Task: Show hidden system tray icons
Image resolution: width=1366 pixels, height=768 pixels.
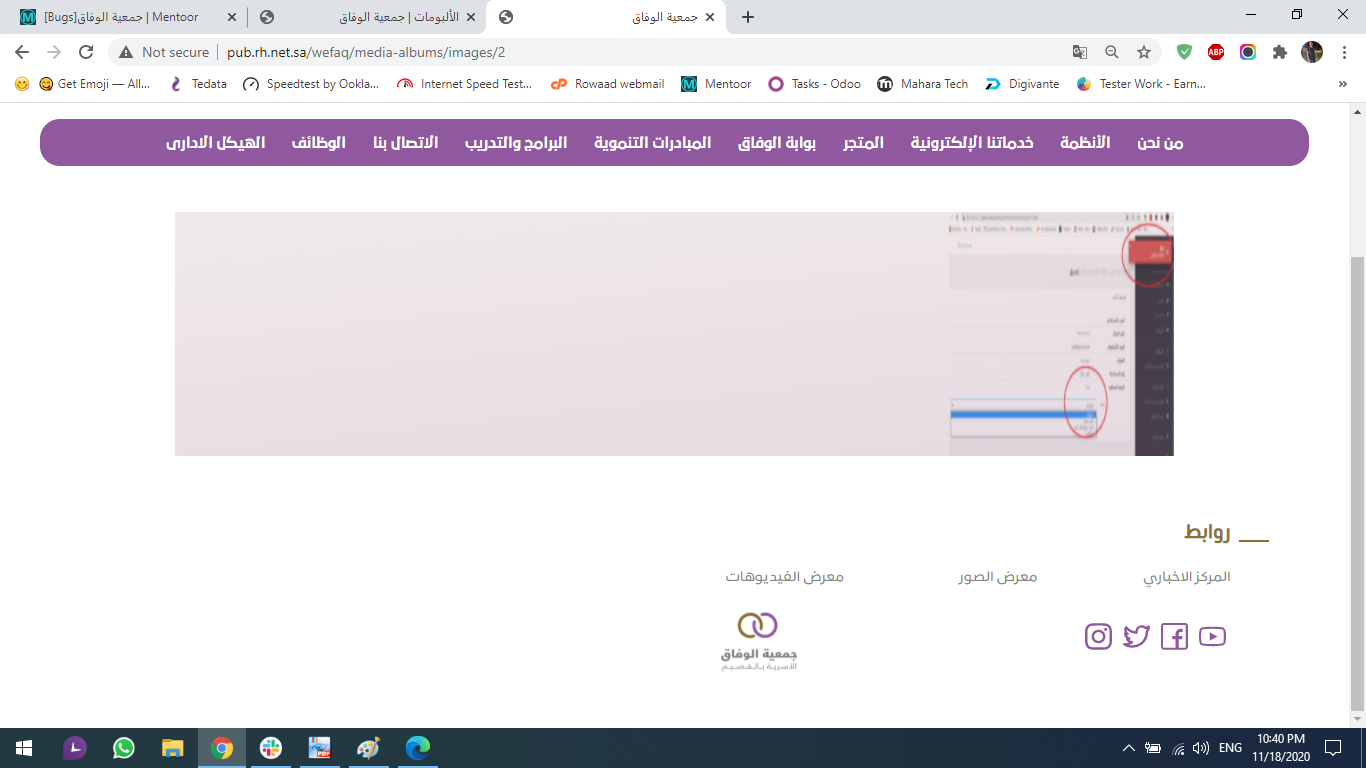Action: point(1129,748)
